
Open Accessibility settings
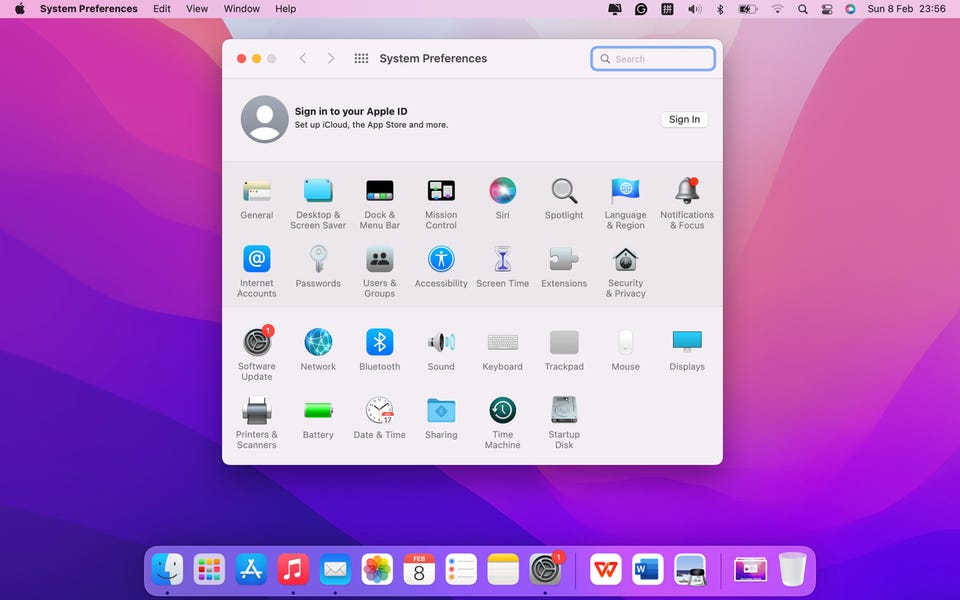441,260
